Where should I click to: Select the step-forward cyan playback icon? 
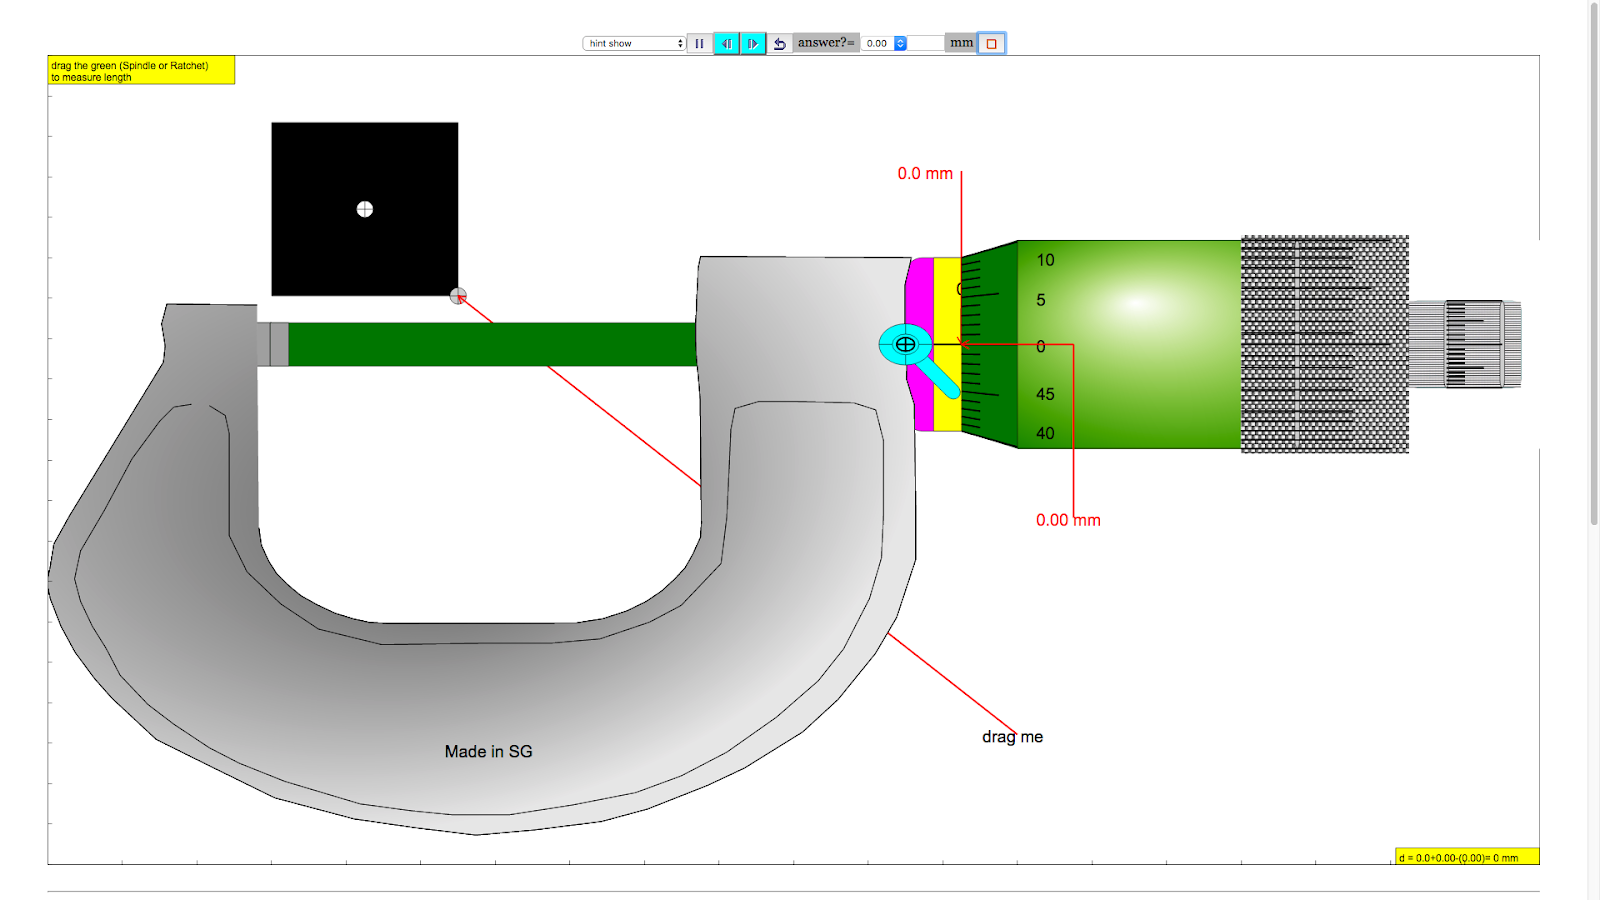751,43
